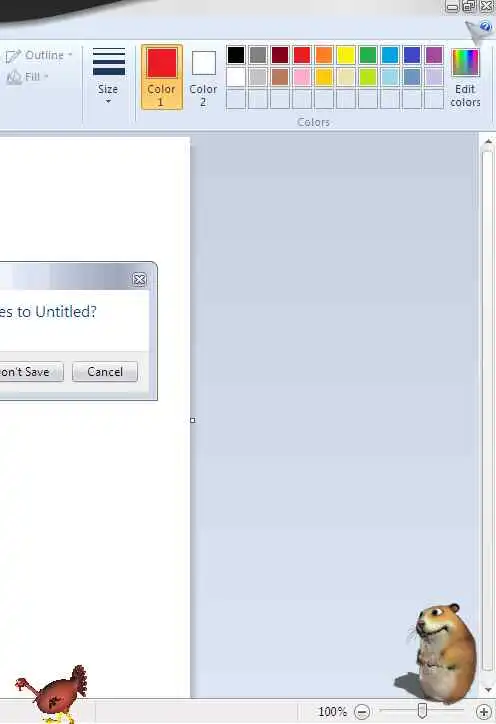Image resolution: width=496 pixels, height=724 pixels.
Task: Click the zoom out minus icon
Action: point(362,712)
